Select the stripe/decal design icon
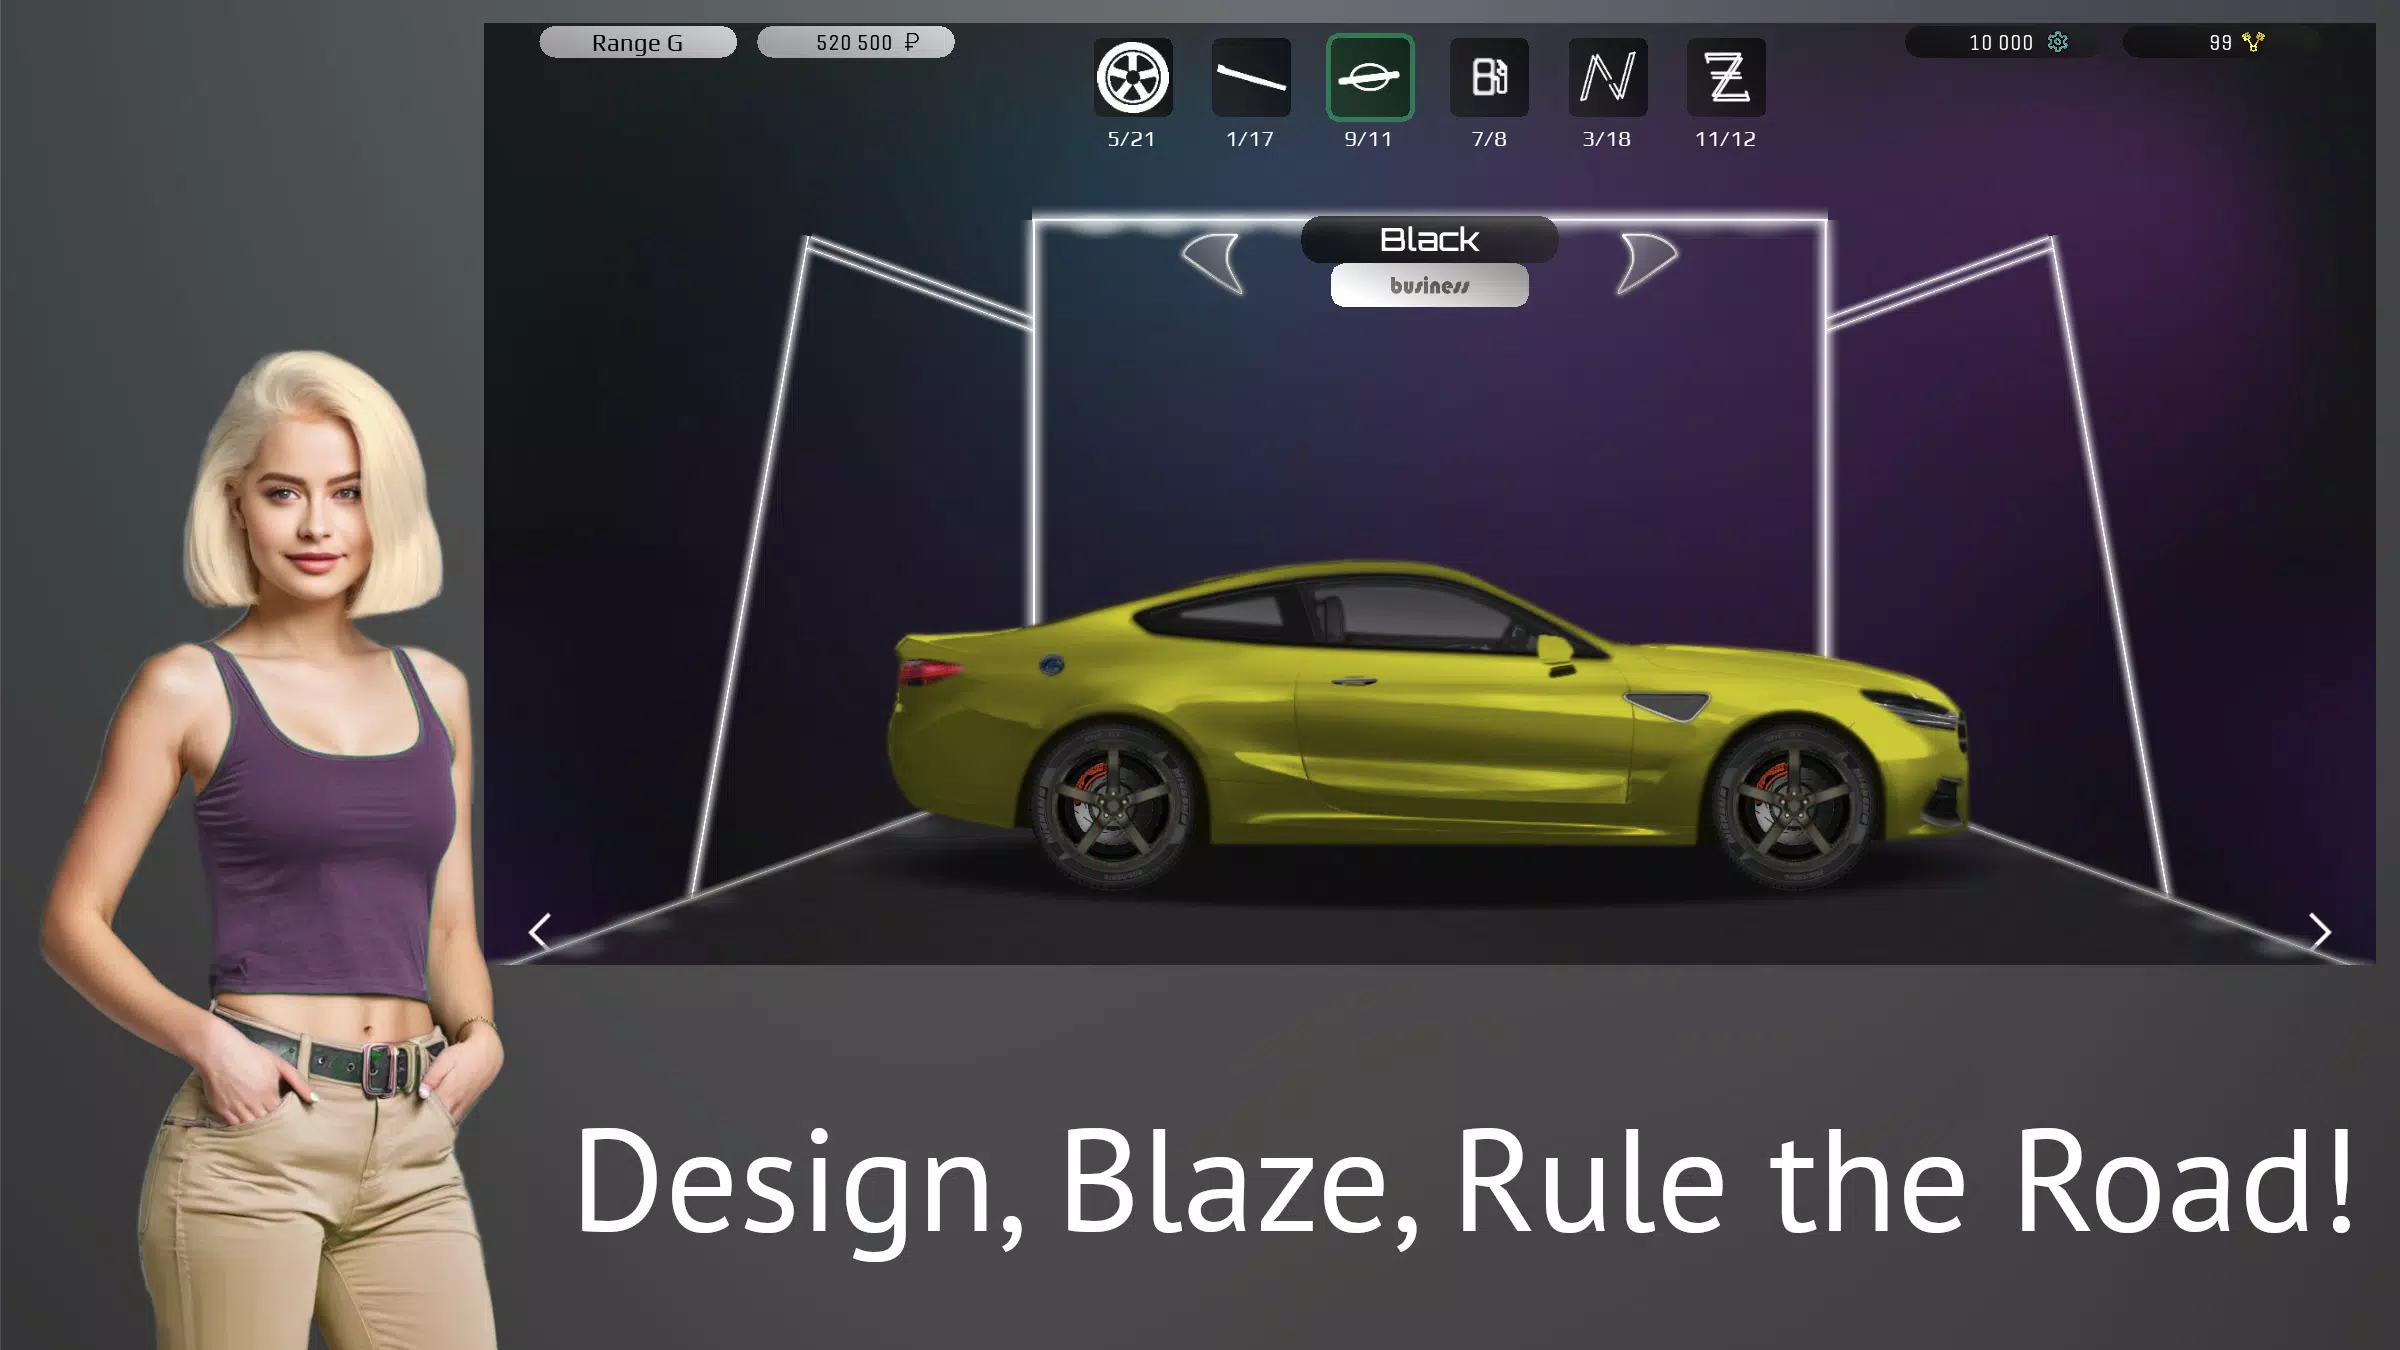Screen dimensions: 2400x1350 pyautogui.click(x=1251, y=77)
